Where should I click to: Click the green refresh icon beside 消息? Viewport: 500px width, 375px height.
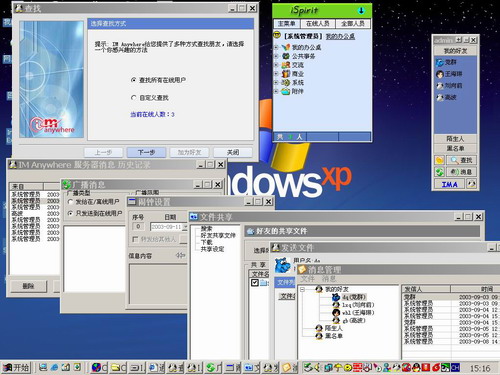point(439,172)
